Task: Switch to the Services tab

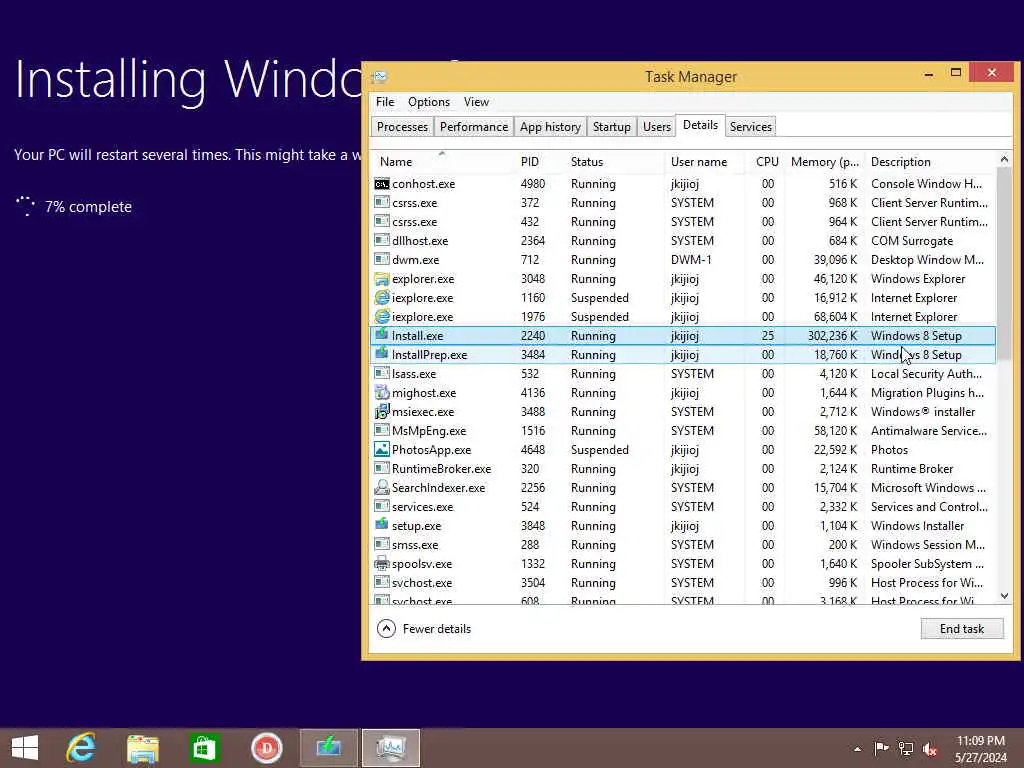Action: 750,127
